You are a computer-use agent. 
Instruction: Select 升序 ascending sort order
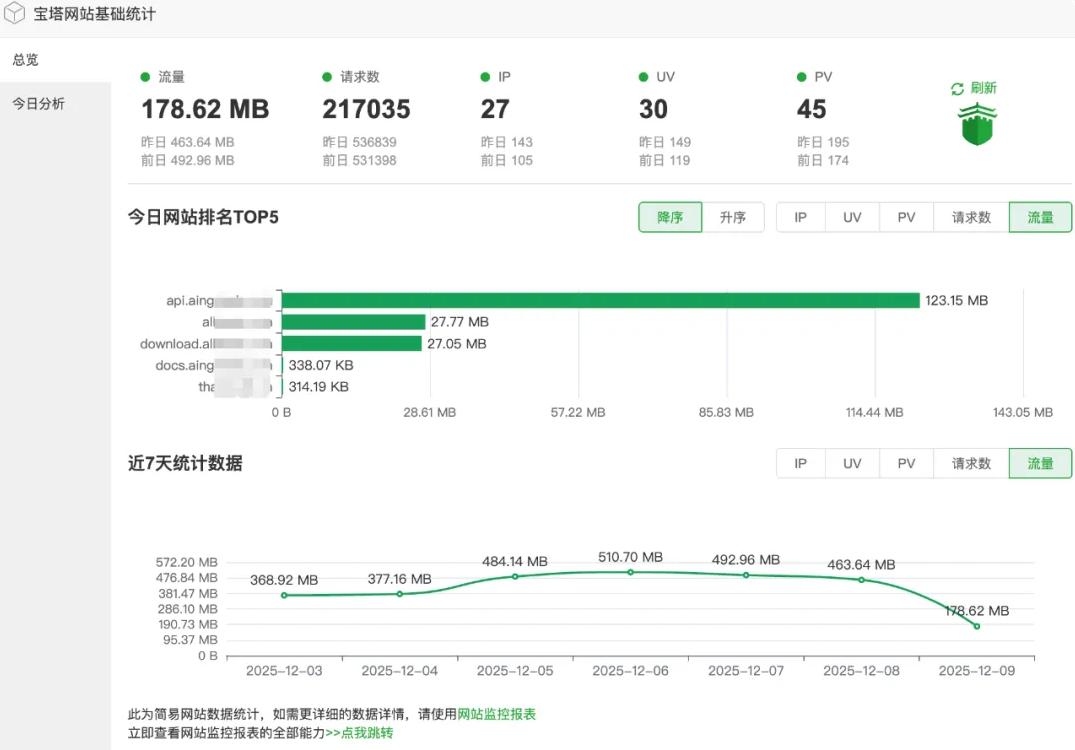[734, 217]
